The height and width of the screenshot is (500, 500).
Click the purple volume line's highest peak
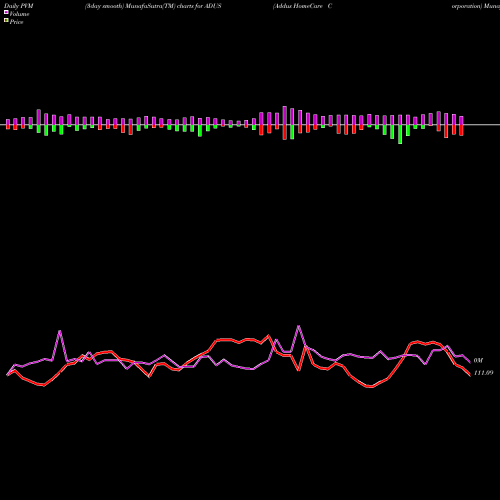point(299,326)
